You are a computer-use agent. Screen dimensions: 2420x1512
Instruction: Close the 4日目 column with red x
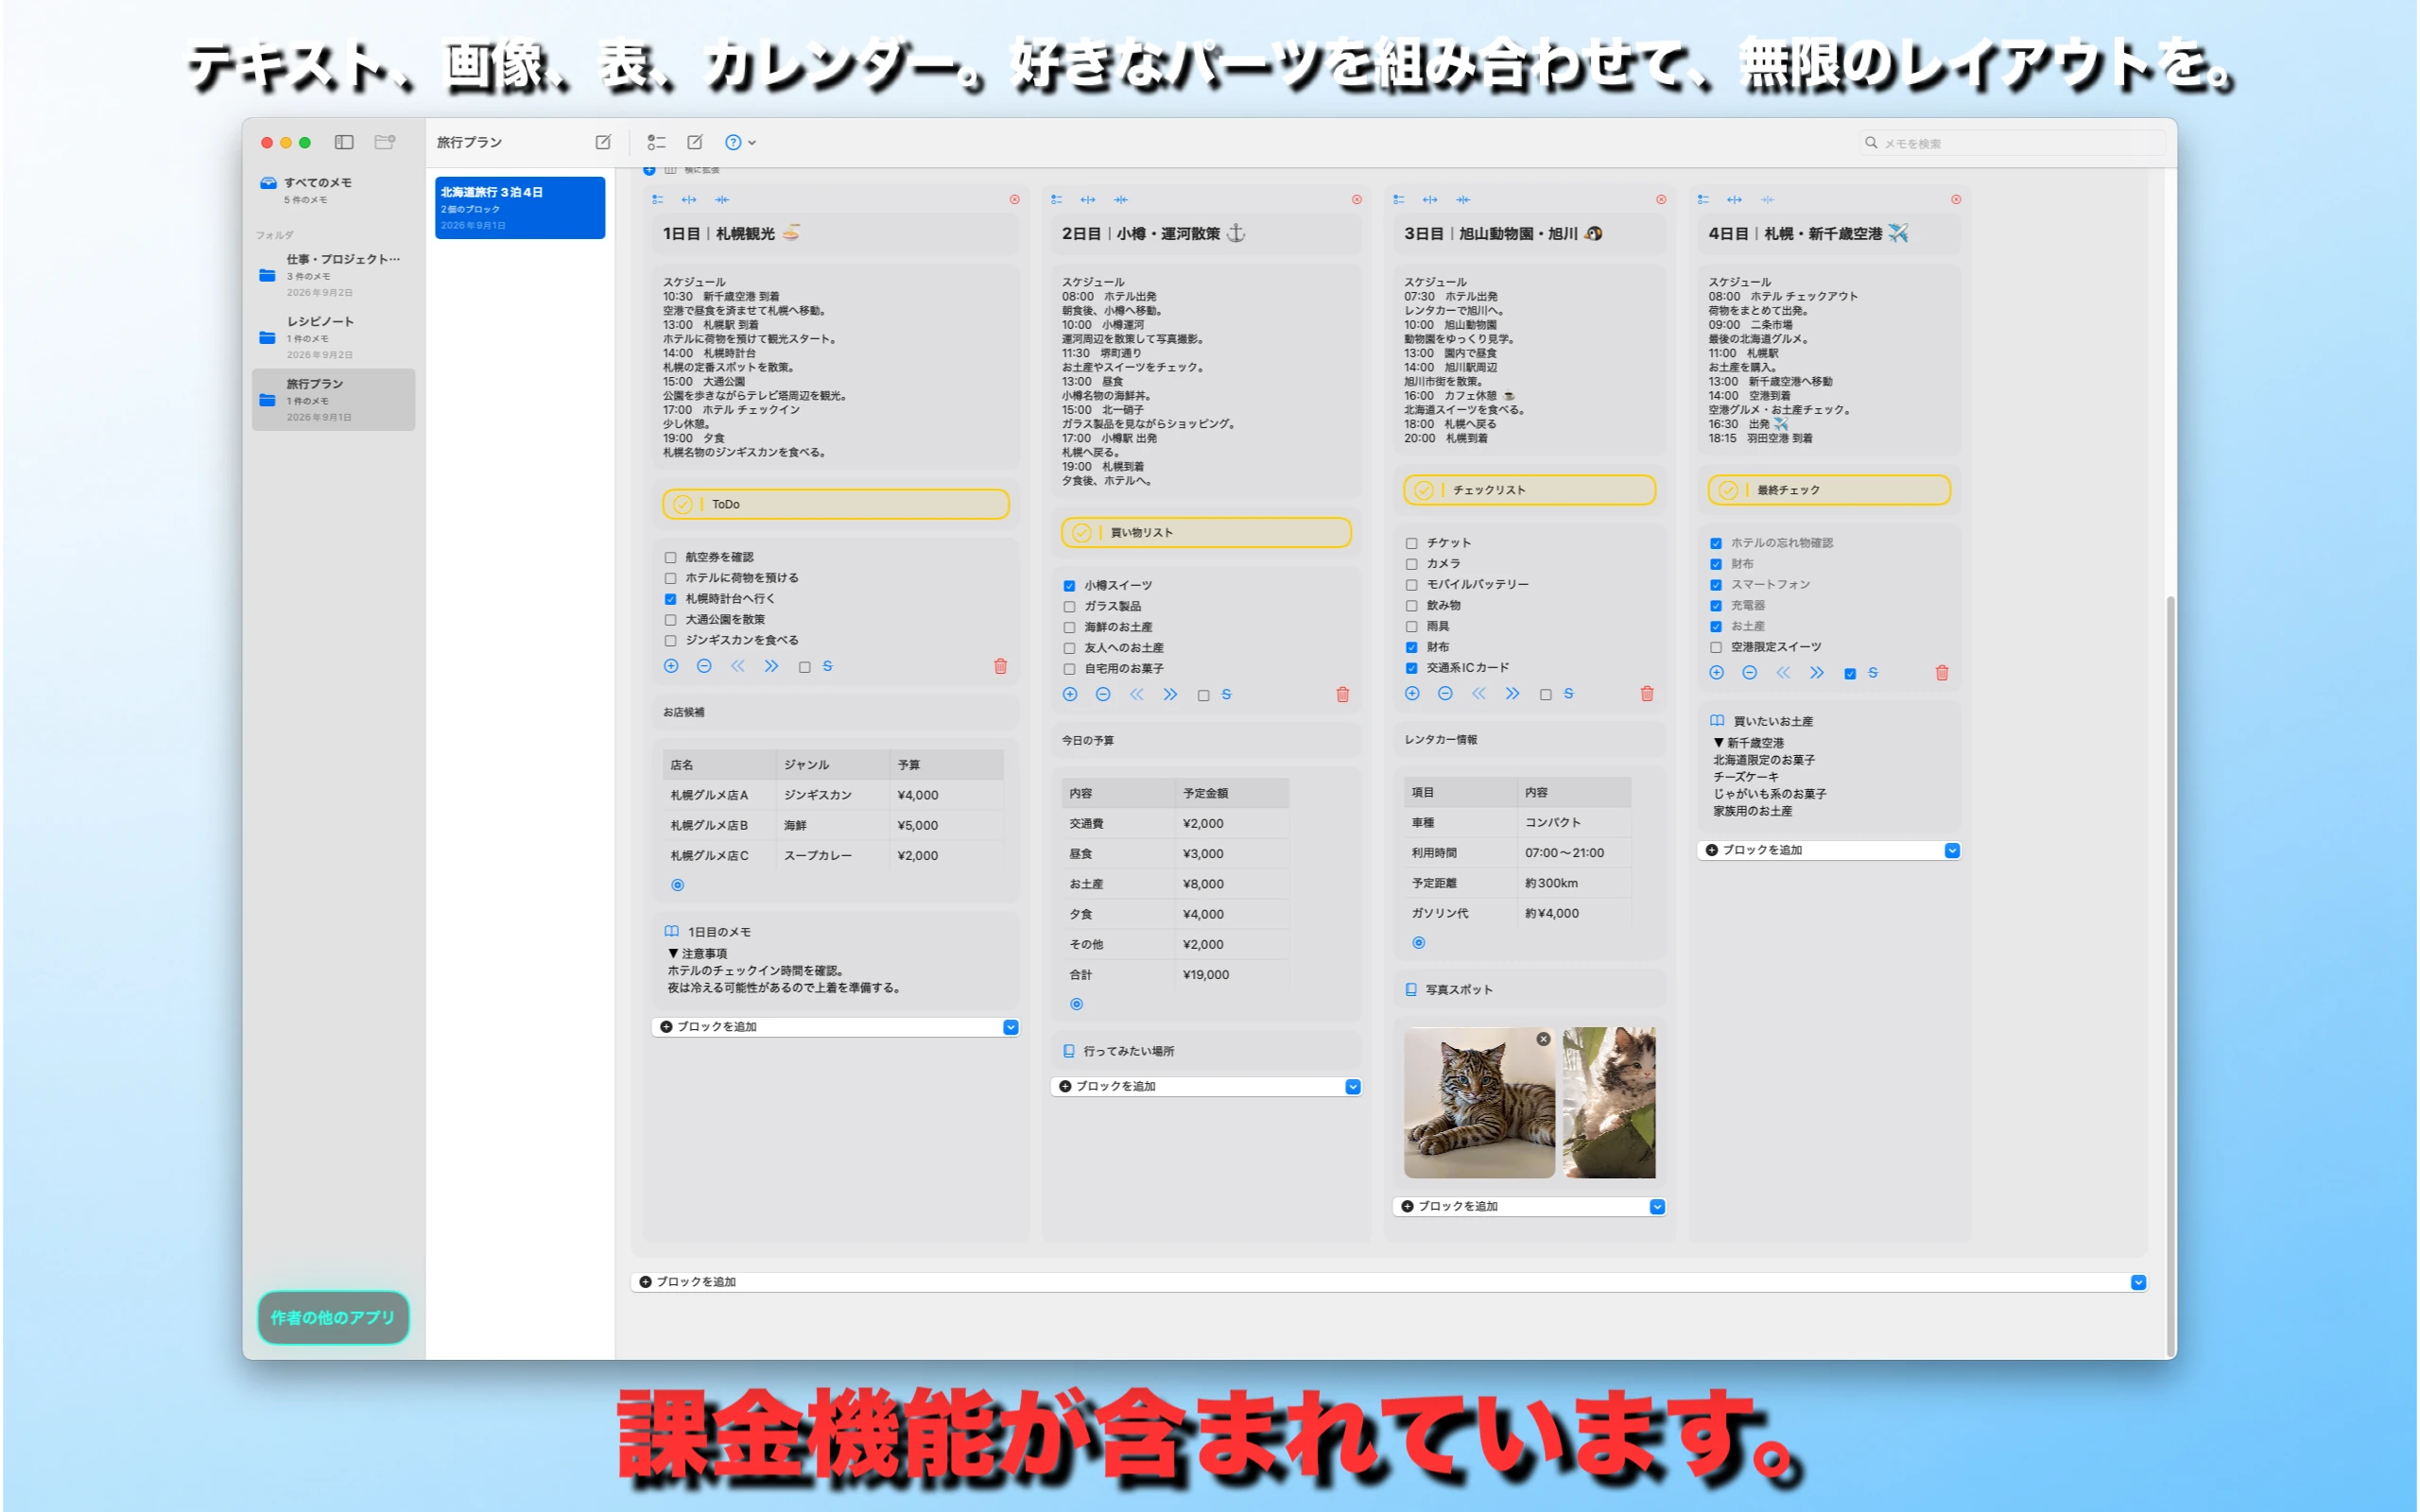[x=1956, y=200]
